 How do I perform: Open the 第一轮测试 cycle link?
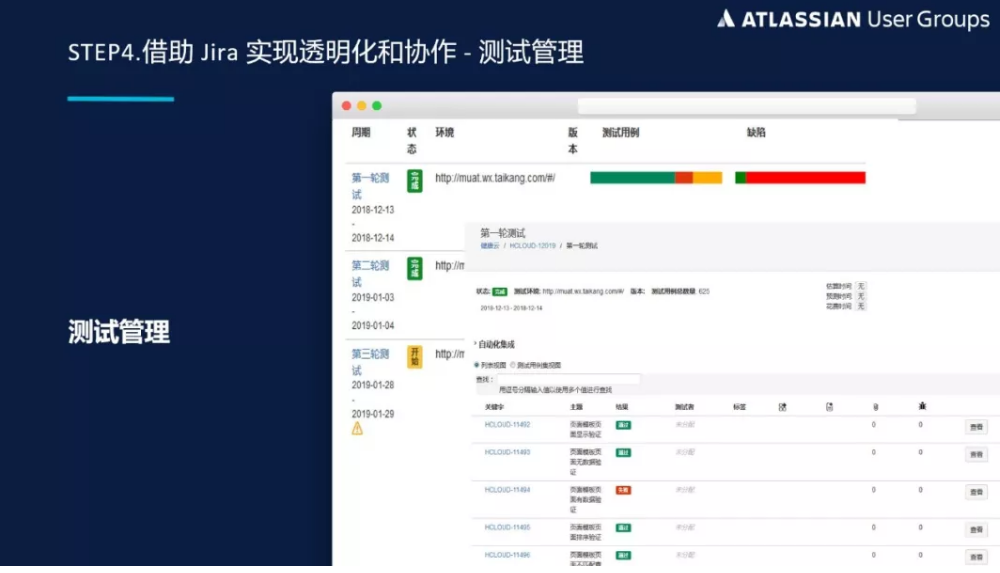pos(370,186)
